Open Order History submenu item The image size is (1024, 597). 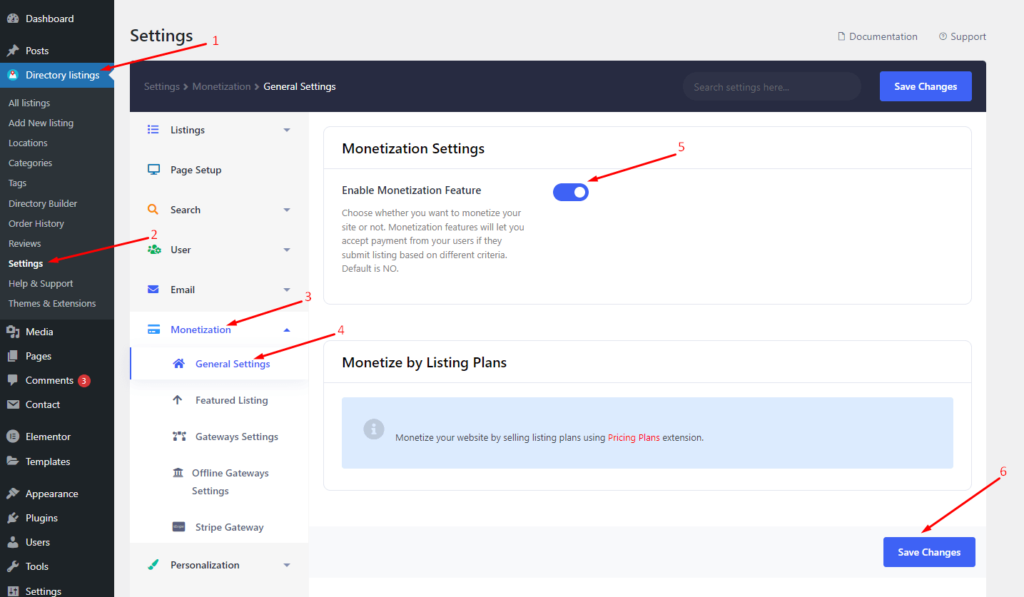pos(36,223)
